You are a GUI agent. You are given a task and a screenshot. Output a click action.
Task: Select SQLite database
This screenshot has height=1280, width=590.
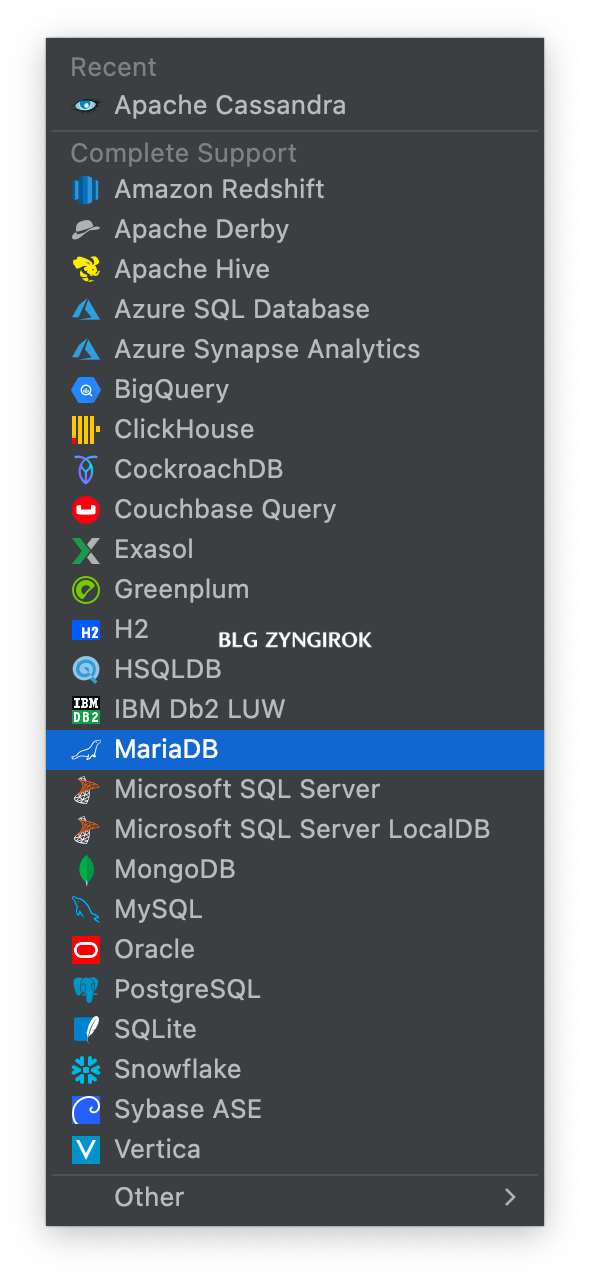295,1029
